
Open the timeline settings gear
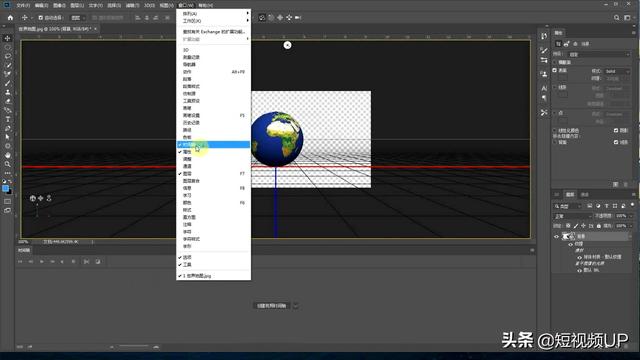[73, 262]
